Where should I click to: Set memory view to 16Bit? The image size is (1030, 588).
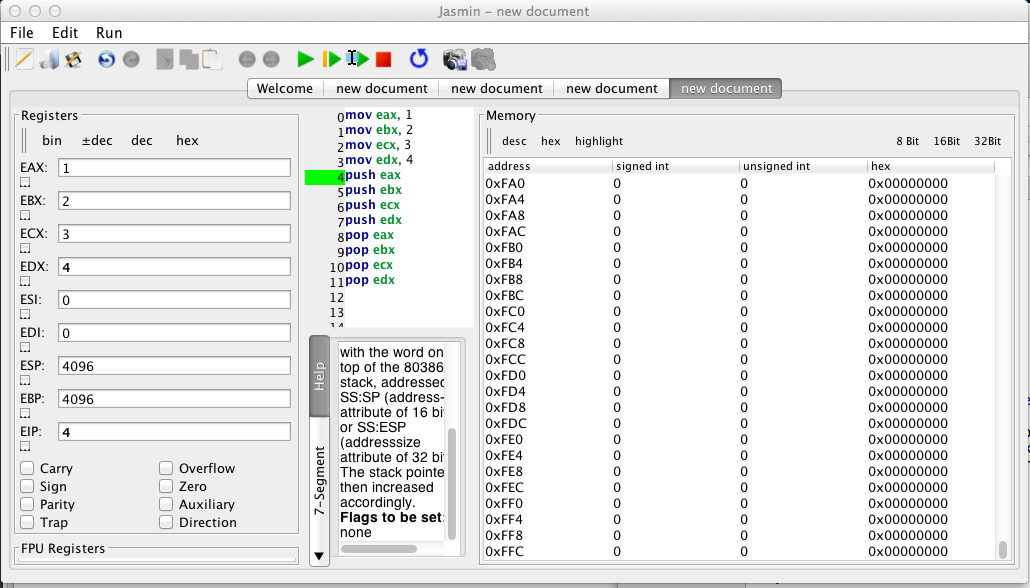(x=946, y=141)
